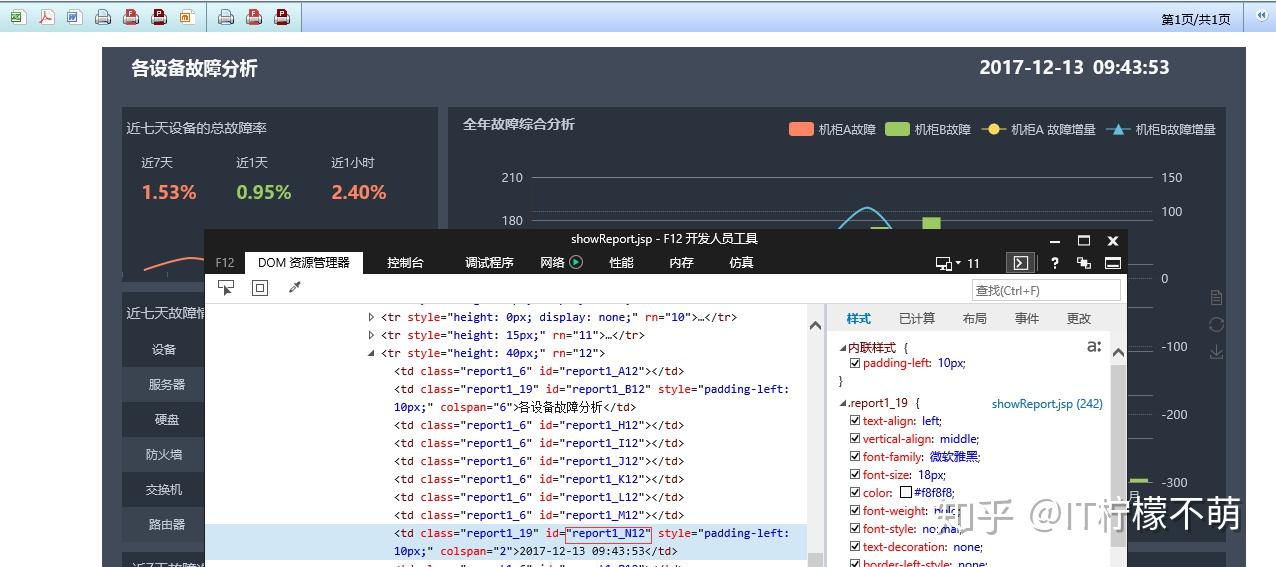
Task: Click the color picker eyedropper in F12 tools
Action: click(x=294, y=288)
